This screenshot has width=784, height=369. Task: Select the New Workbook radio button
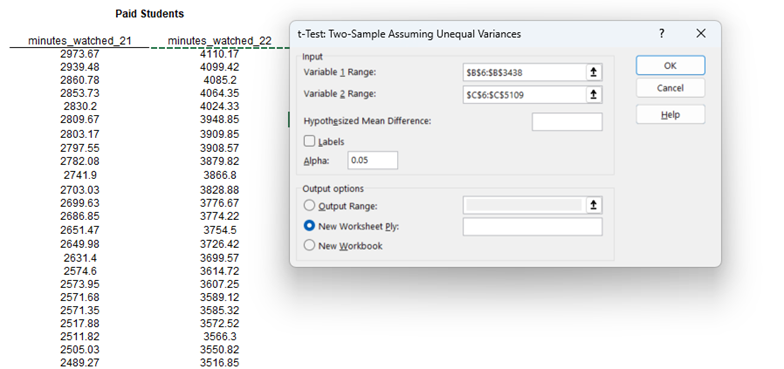click(310, 246)
